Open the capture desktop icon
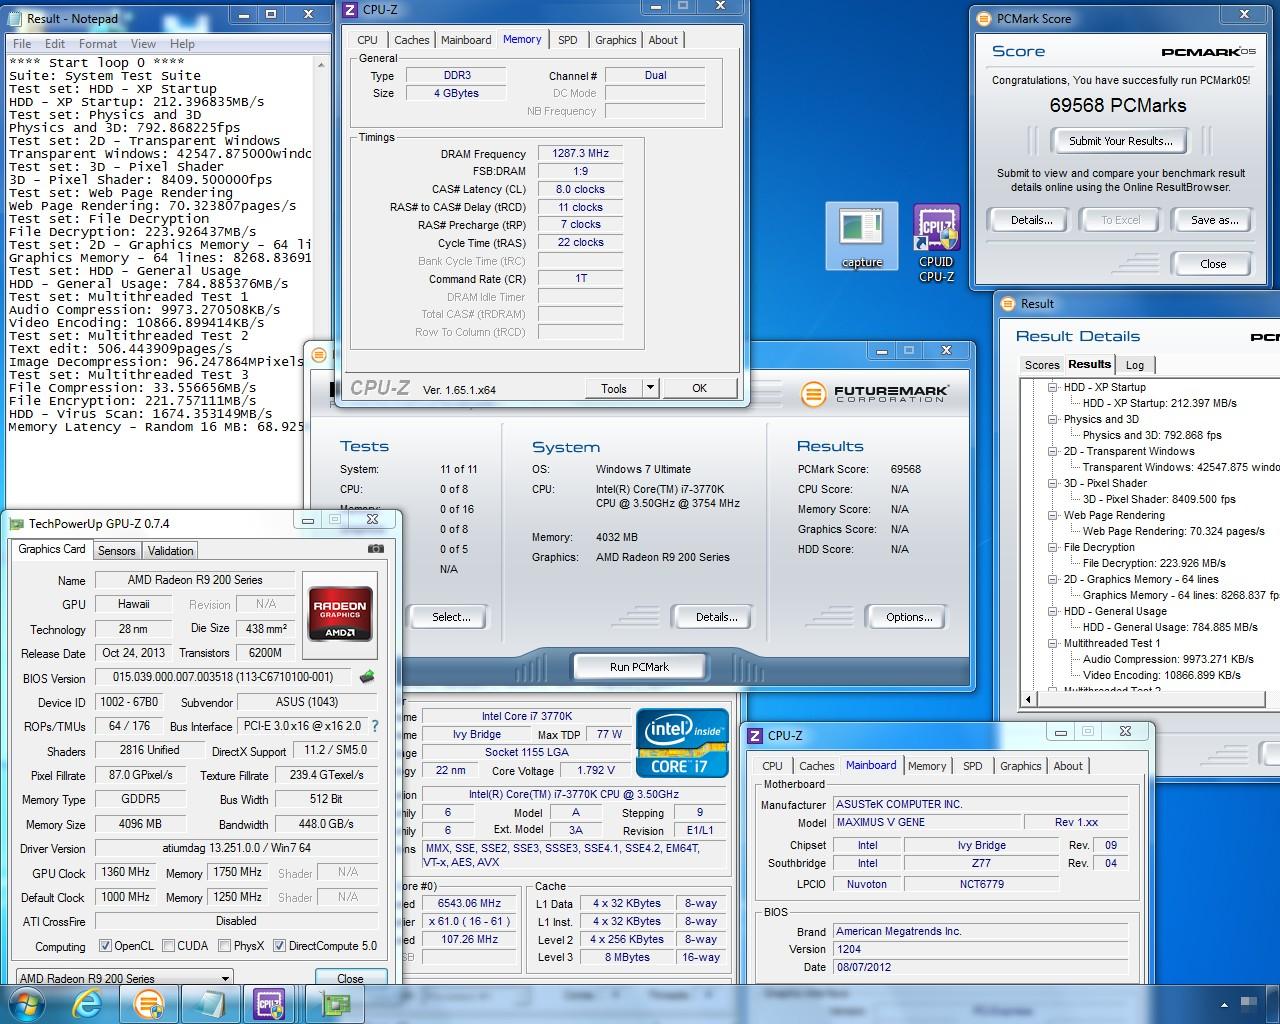Viewport: 1280px width, 1024px height. (862, 237)
